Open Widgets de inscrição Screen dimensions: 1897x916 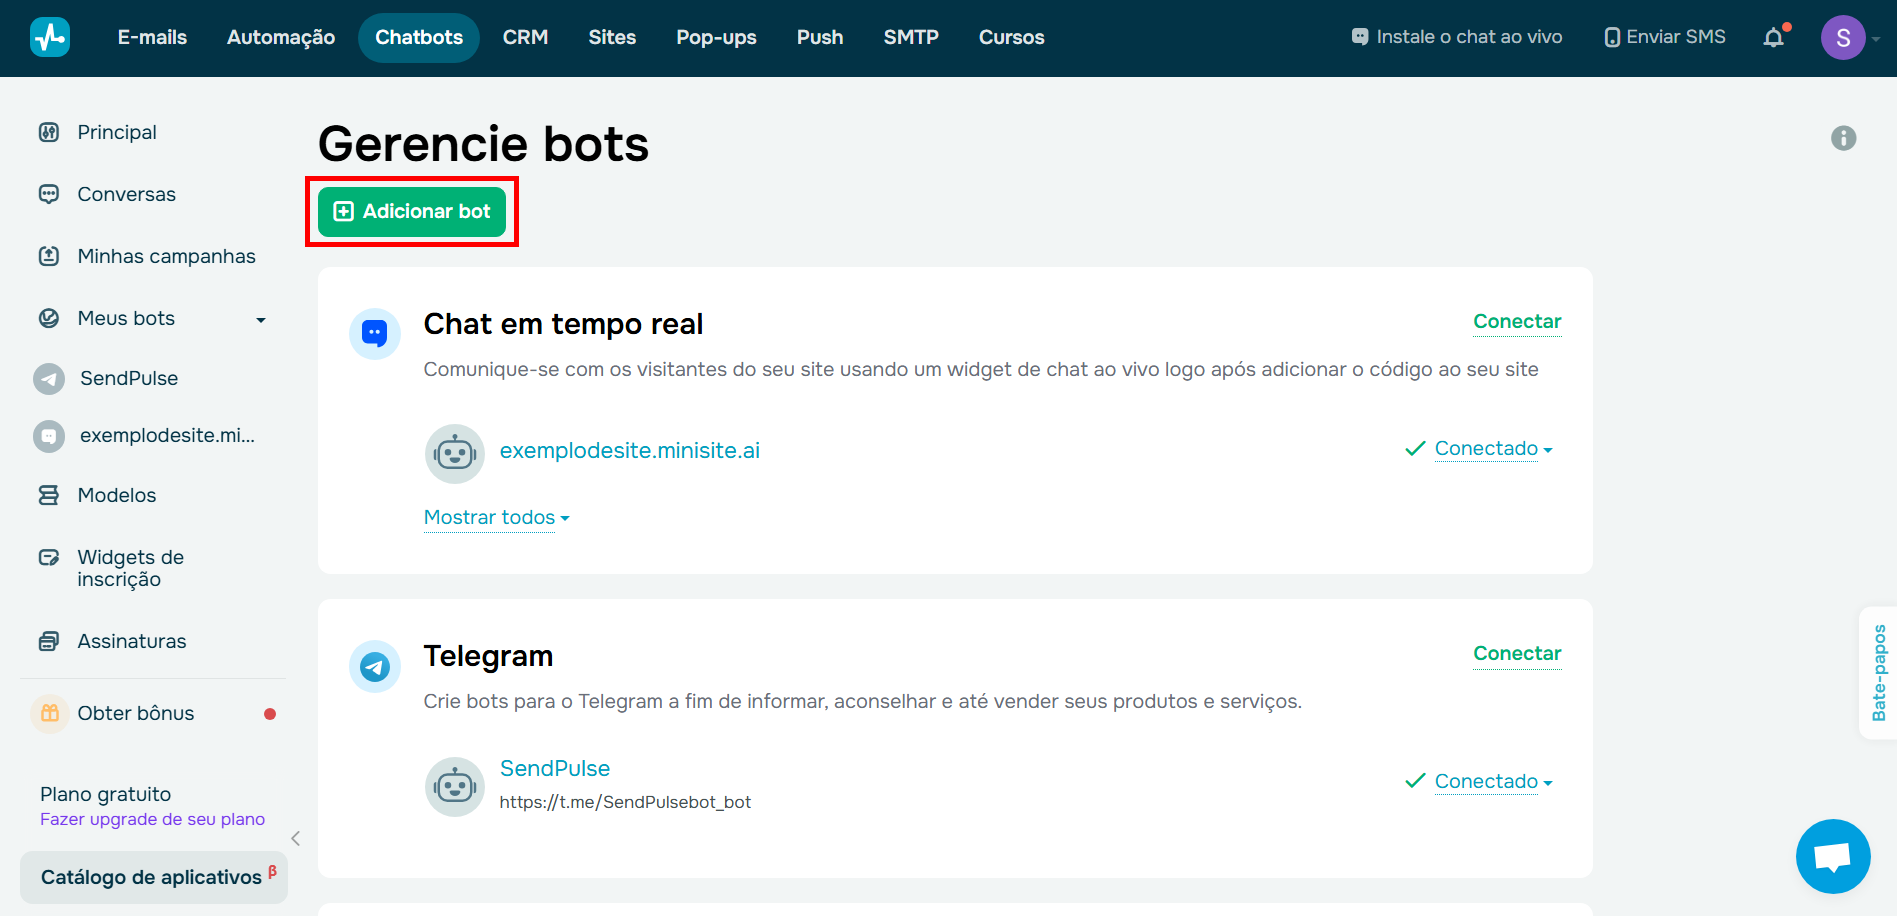click(130, 567)
